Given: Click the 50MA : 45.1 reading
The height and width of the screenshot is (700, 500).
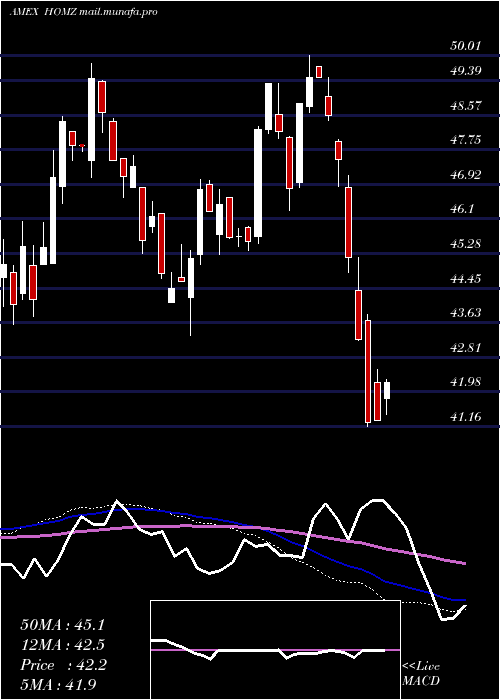Looking at the screenshot, I should point(62,625).
